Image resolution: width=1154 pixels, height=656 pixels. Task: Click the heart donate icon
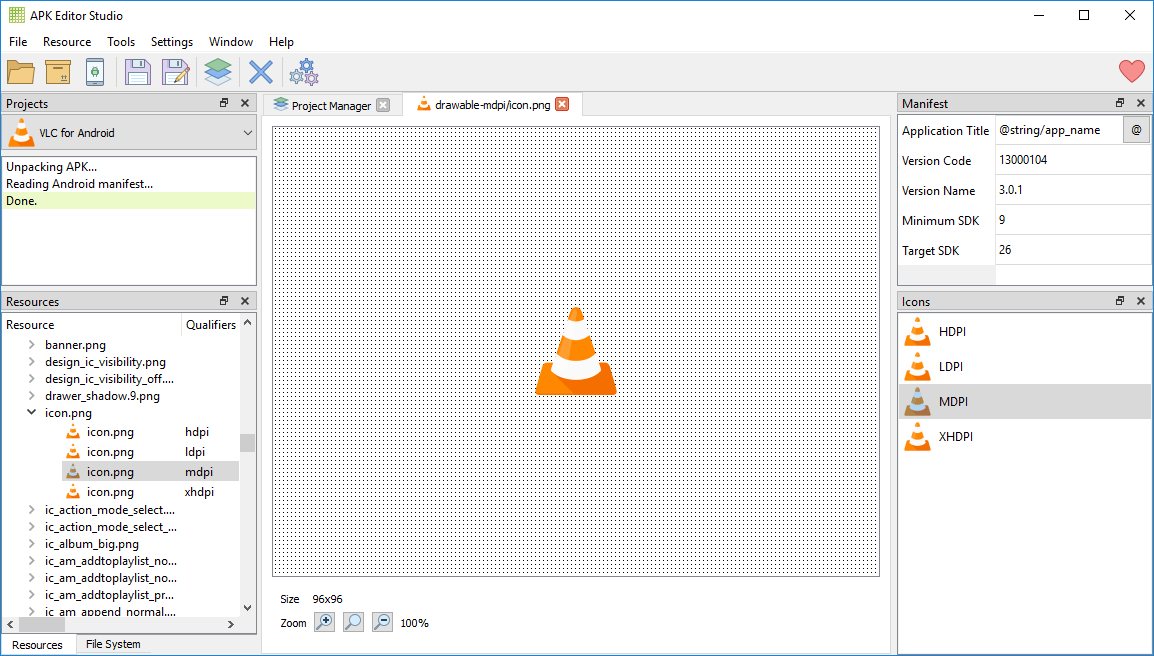pos(1131,71)
